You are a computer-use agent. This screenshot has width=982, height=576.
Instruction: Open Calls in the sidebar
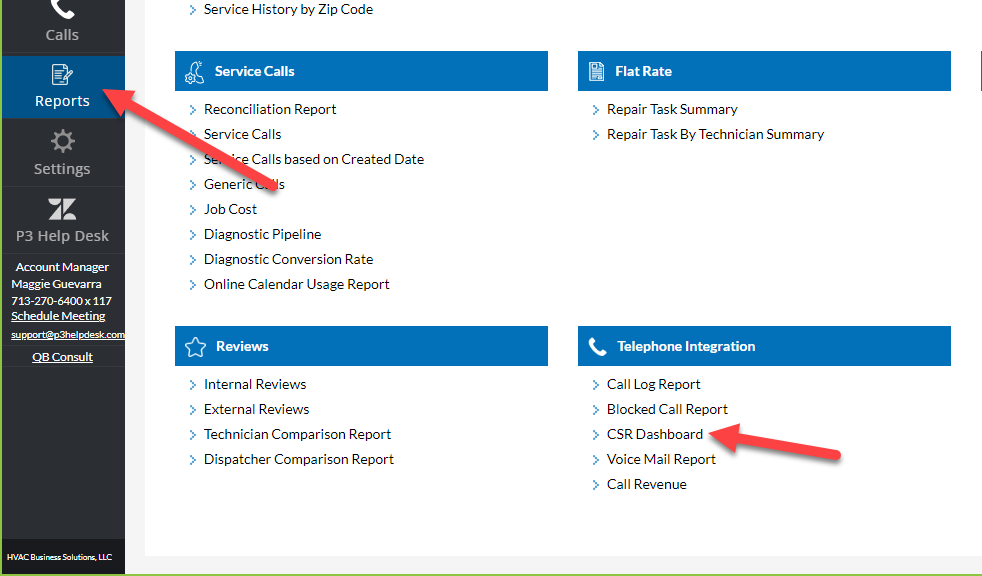[62, 25]
